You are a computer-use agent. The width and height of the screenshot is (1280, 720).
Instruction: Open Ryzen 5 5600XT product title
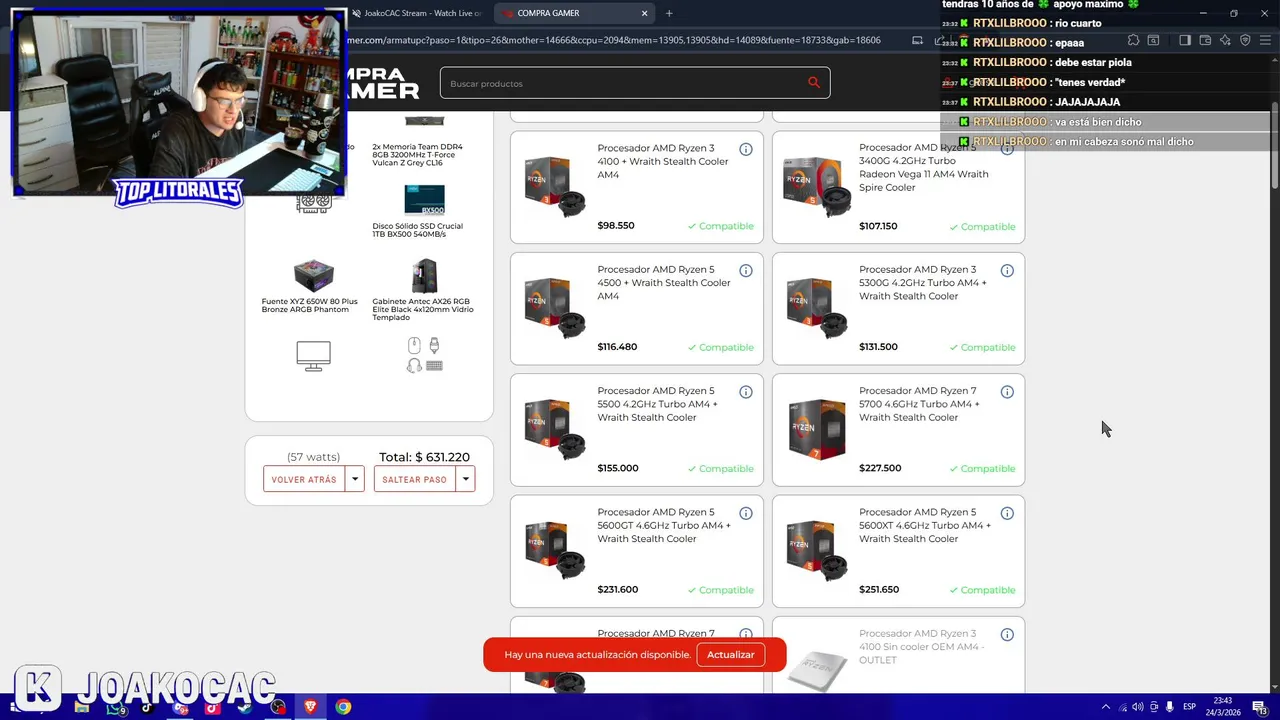925,525
